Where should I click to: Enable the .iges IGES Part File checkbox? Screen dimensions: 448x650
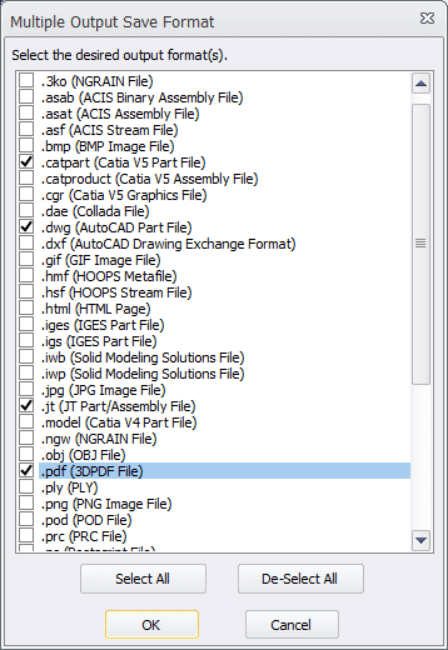click(27, 324)
